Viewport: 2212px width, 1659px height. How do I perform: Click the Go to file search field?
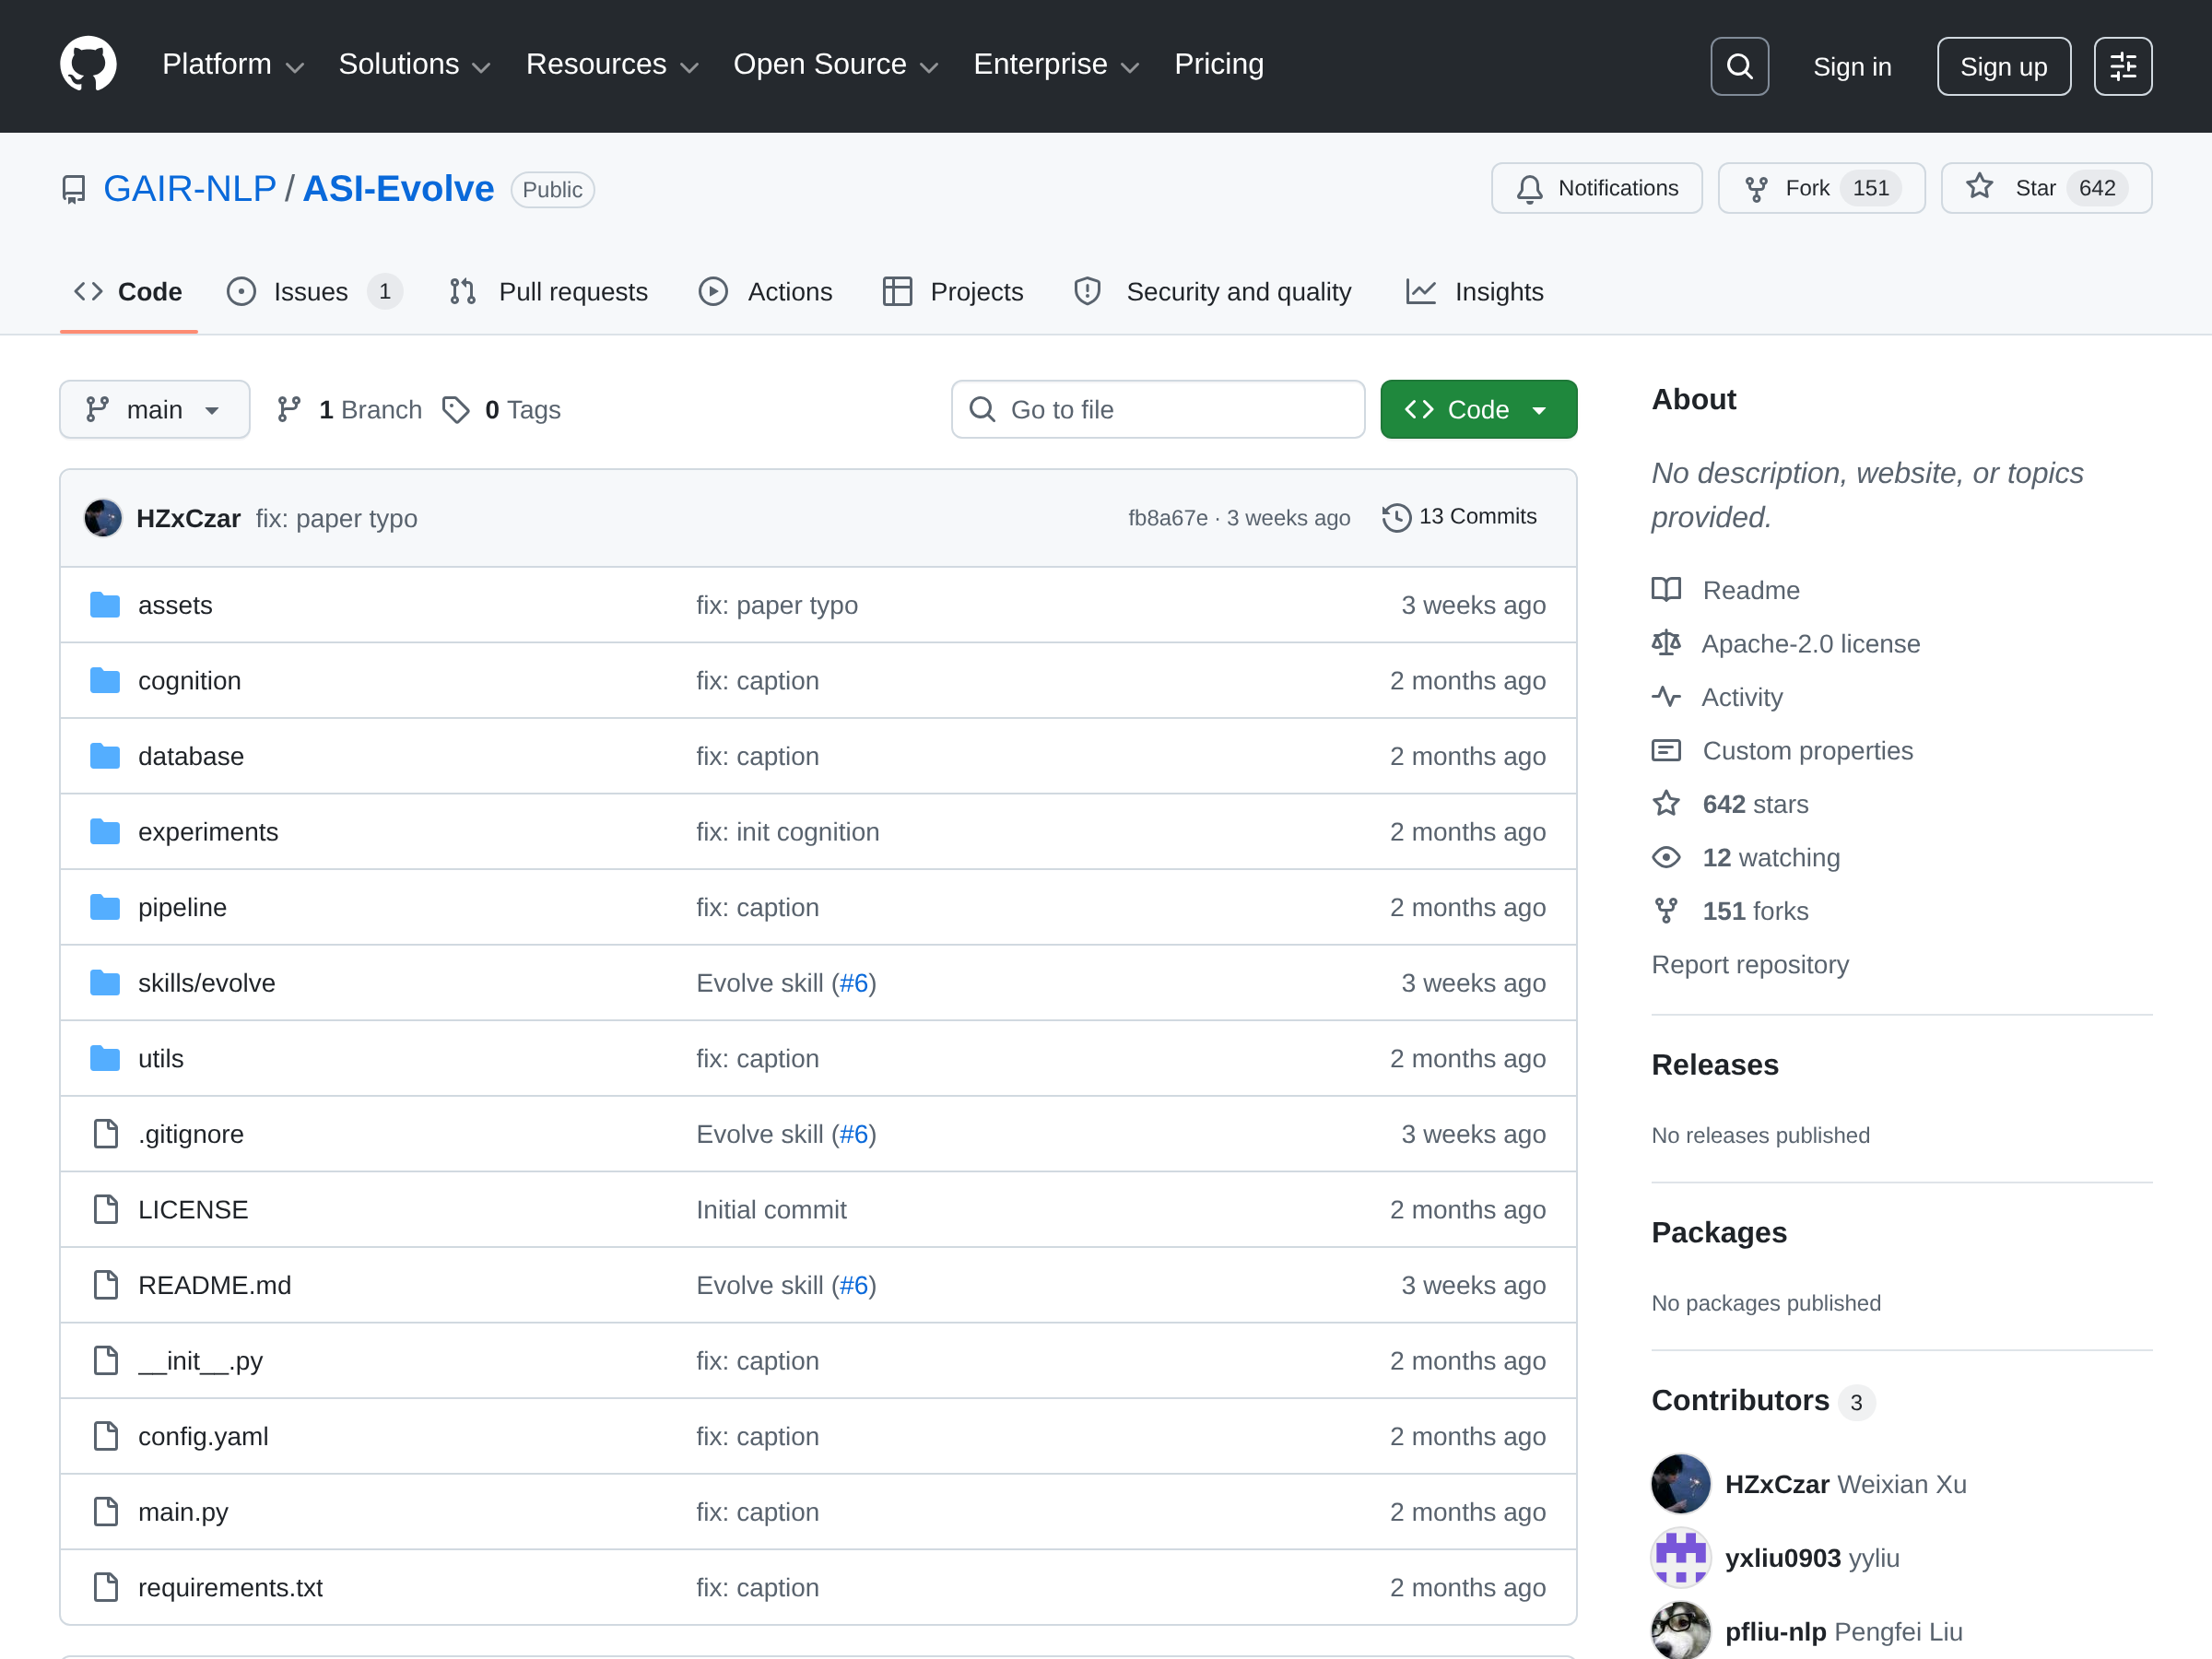1158,409
